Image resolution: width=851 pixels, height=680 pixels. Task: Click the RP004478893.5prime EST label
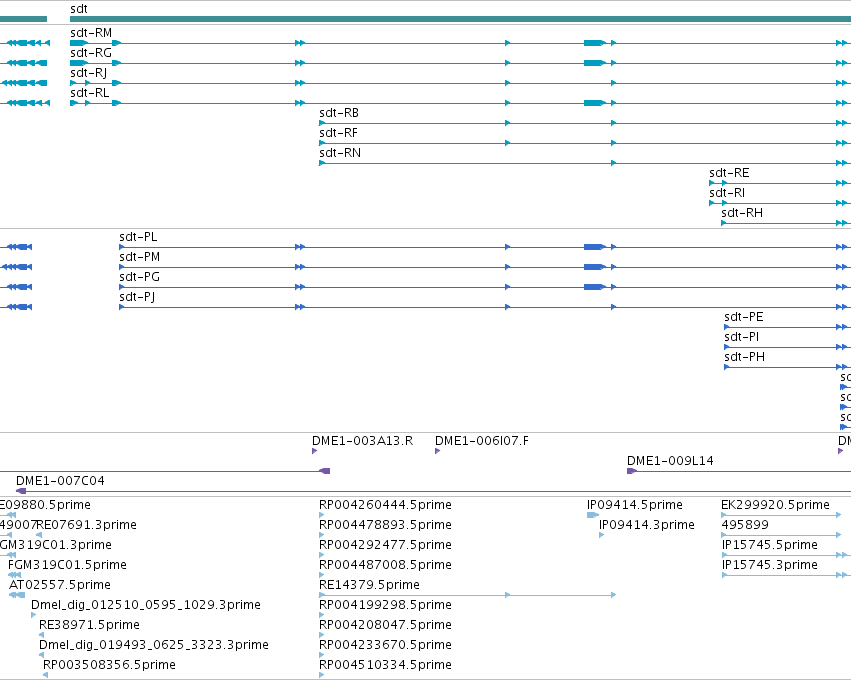pyautogui.click(x=385, y=525)
